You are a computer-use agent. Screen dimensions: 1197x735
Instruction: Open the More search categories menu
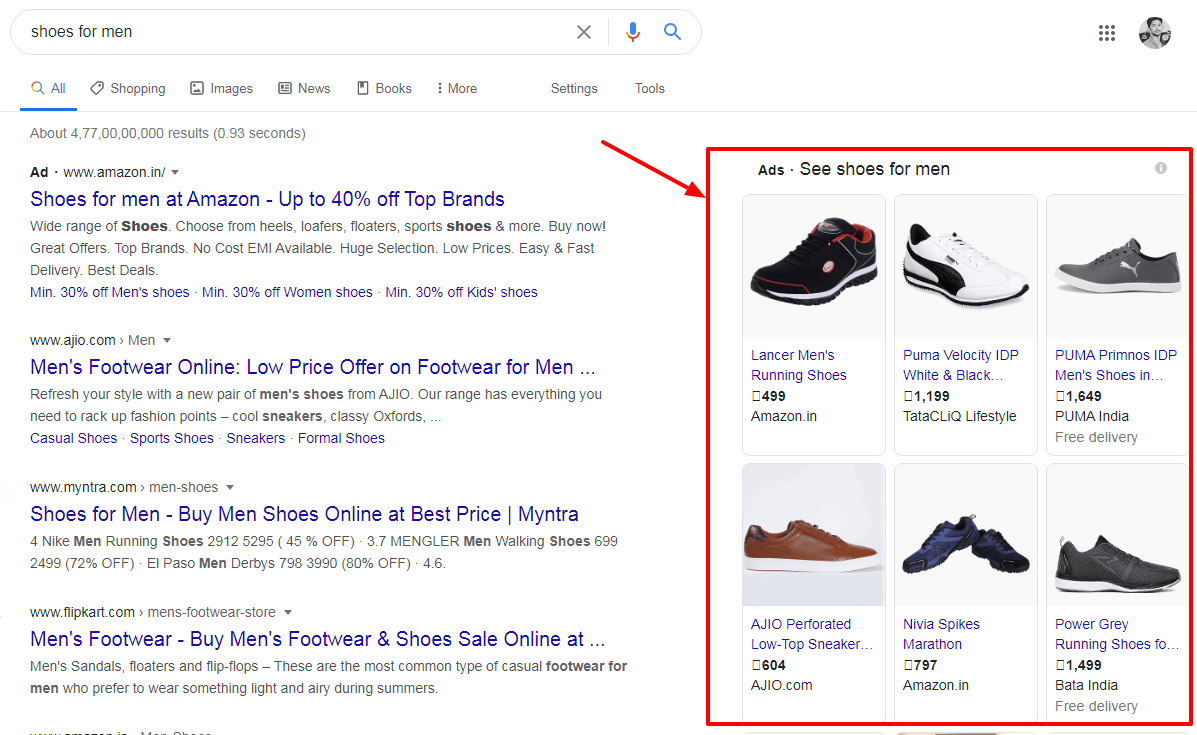point(457,89)
